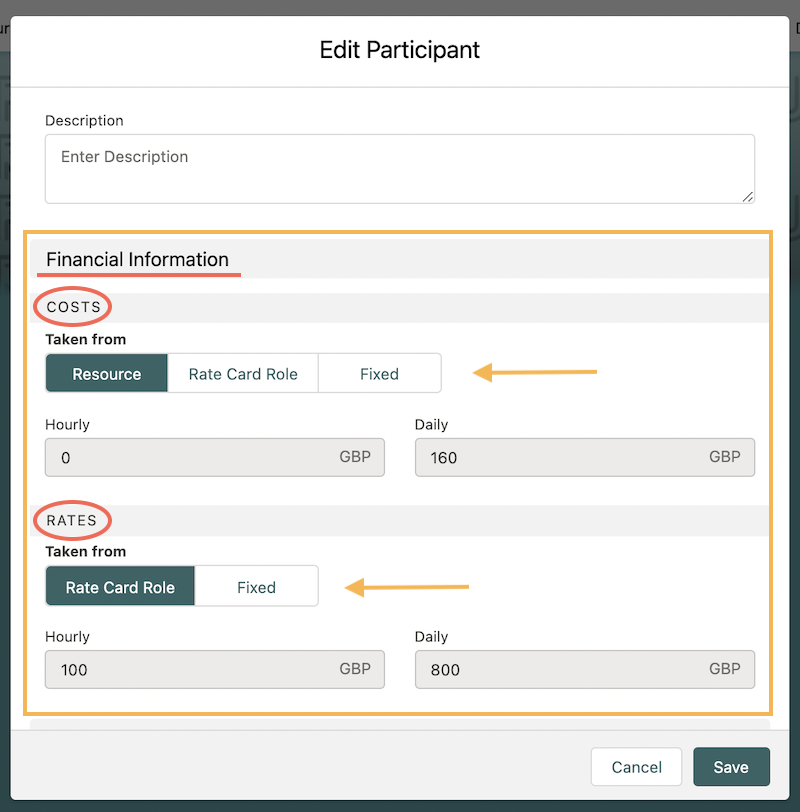Focus the Daily cost field showing 160
The width and height of the screenshot is (800, 812).
click(x=560, y=458)
